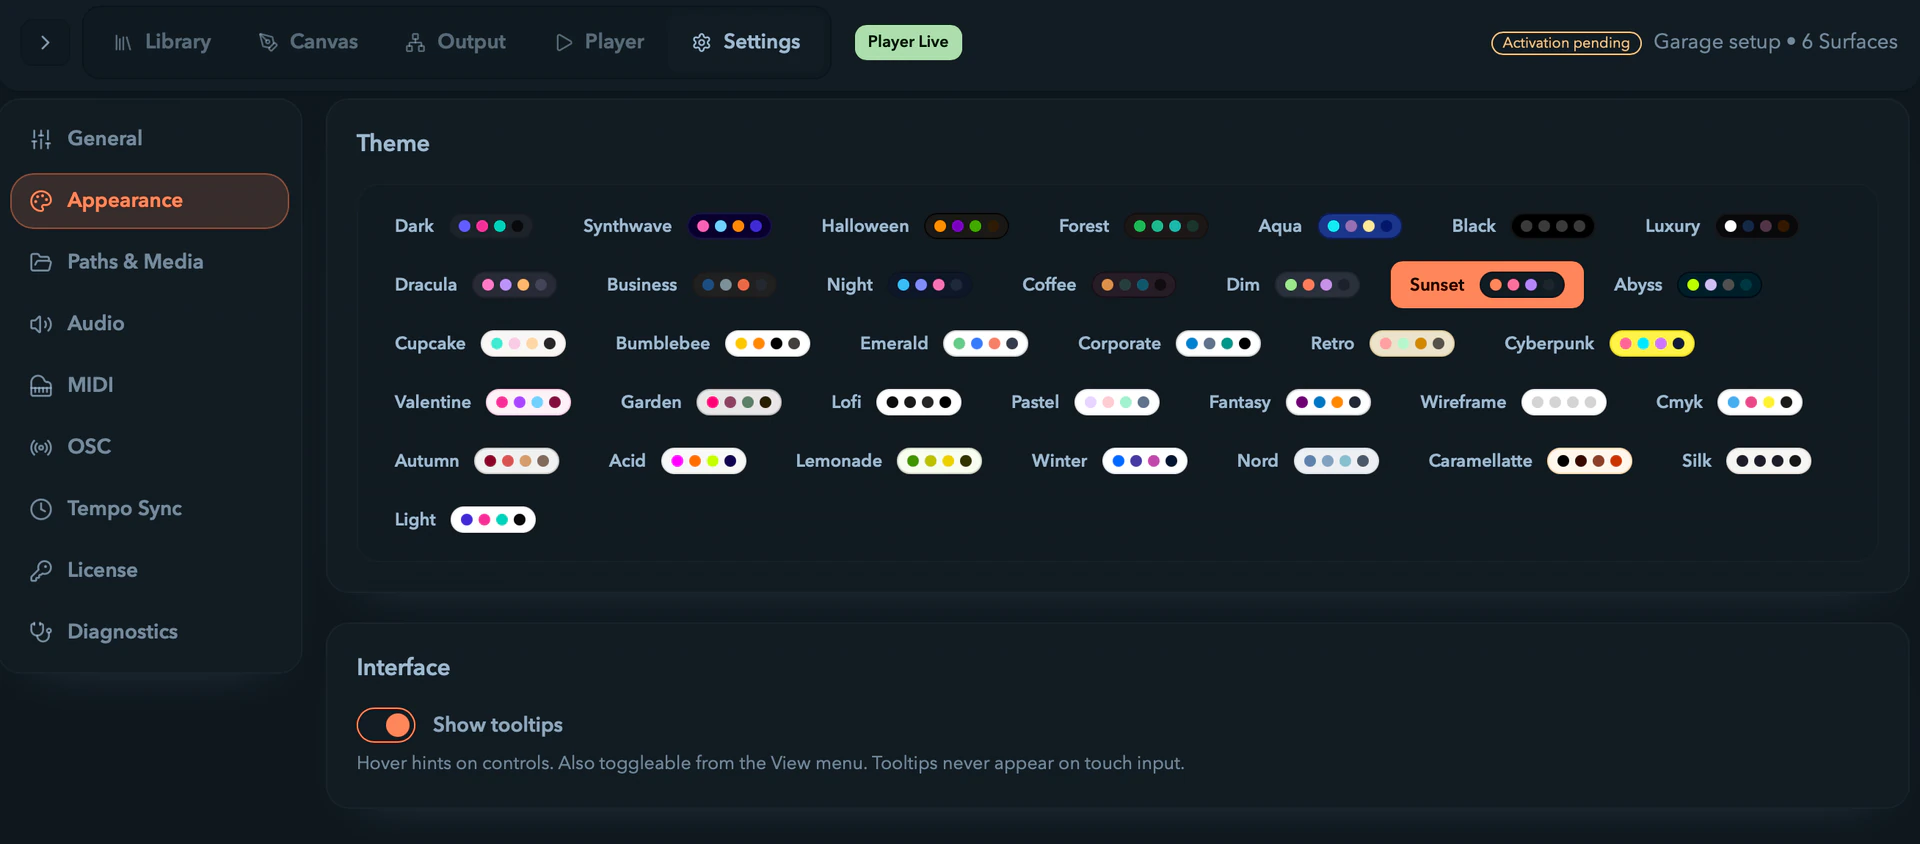Select the Black theme
This screenshot has height=844, width=1920.
[x=1523, y=226]
